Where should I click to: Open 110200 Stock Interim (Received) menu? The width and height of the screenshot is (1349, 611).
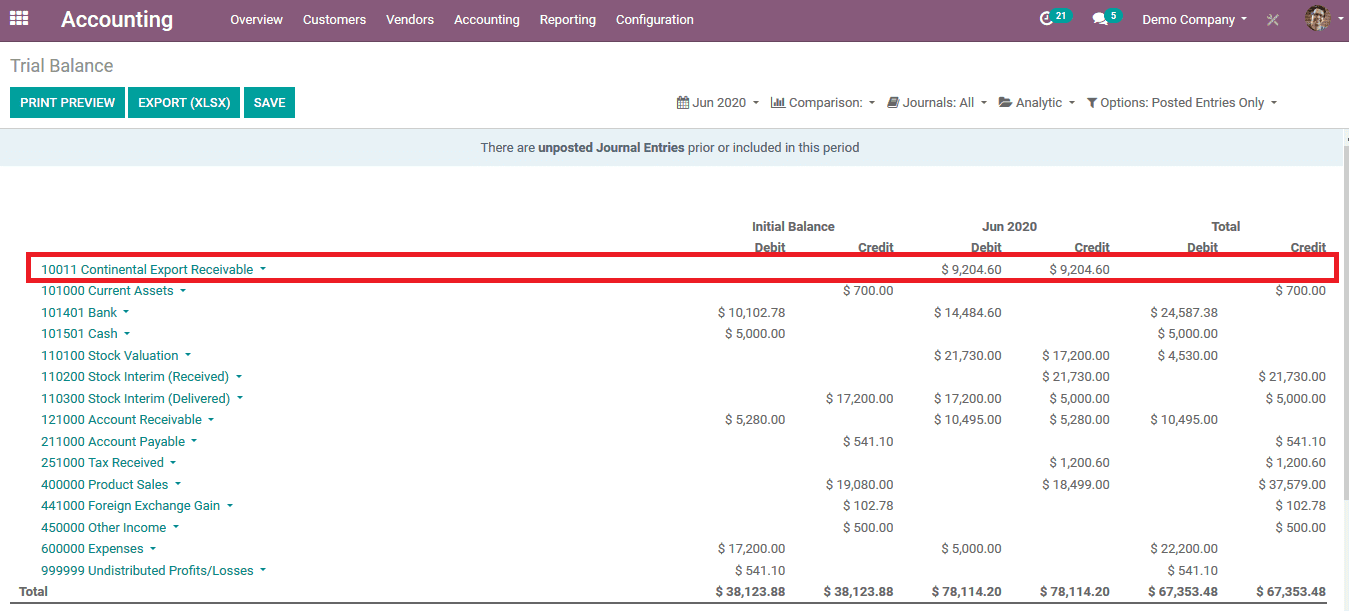click(x=141, y=377)
